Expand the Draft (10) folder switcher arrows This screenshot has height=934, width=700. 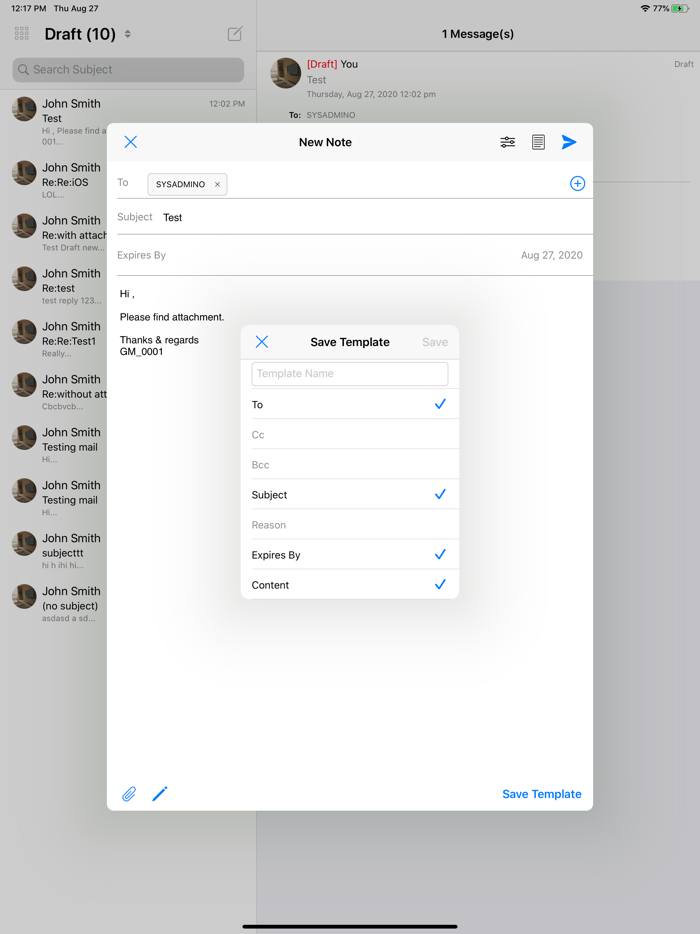click(x=127, y=34)
